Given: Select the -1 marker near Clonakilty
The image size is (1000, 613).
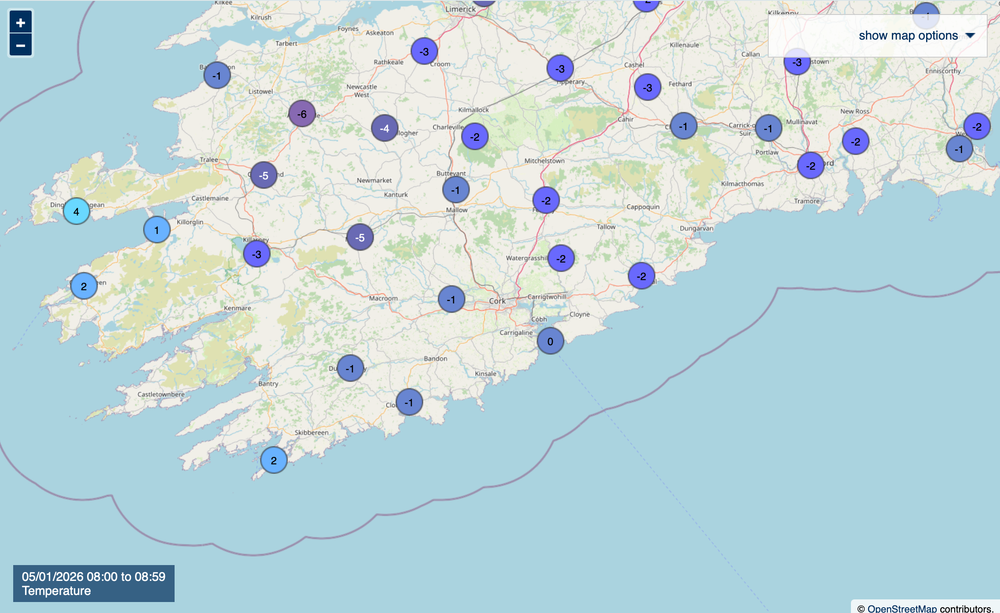Looking at the screenshot, I should pos(409,402).
